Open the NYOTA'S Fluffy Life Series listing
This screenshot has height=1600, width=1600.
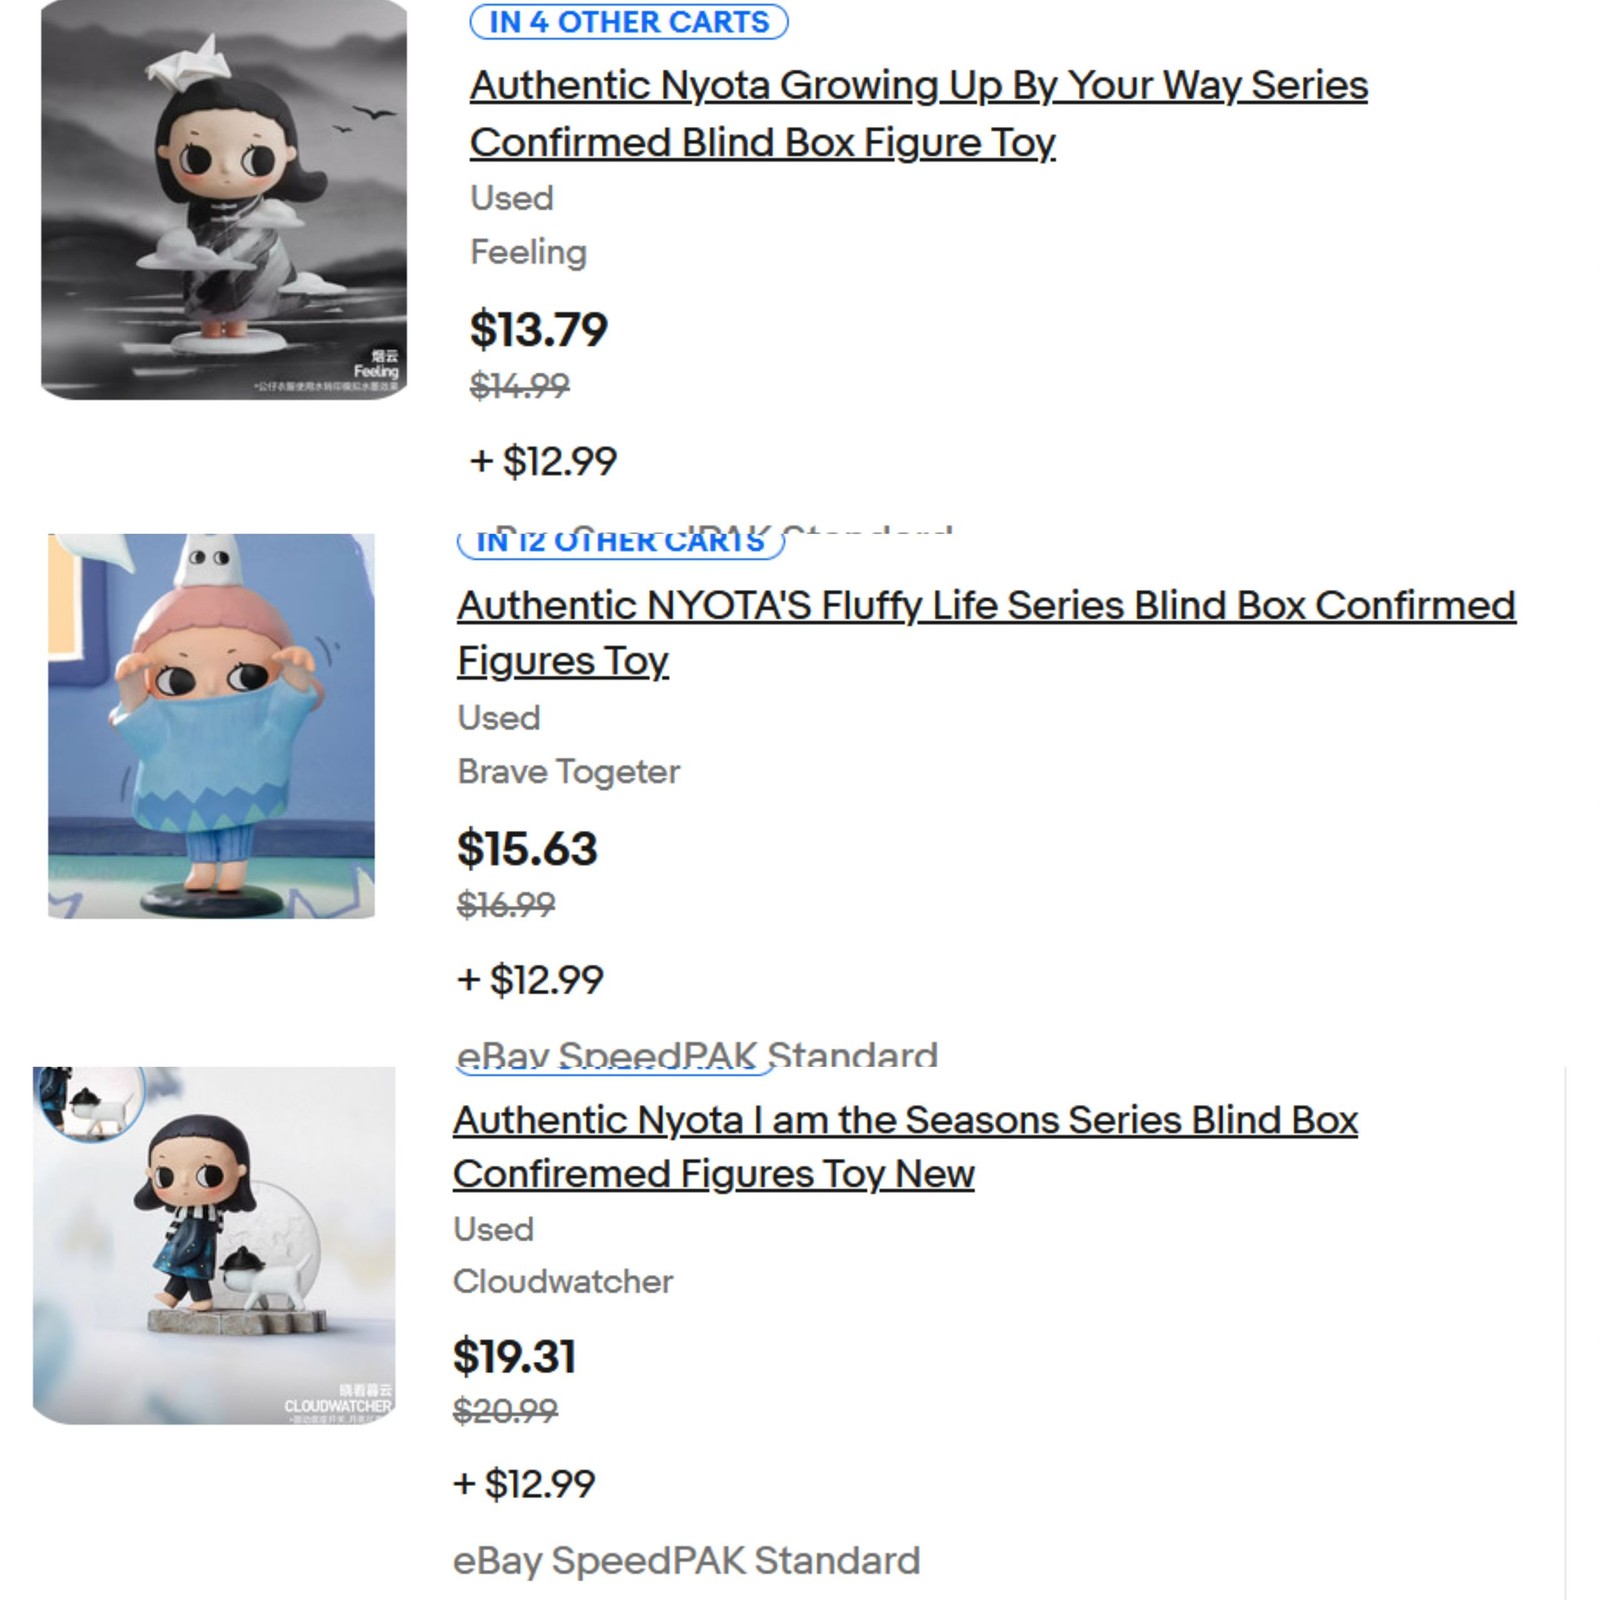click(x=985, y=606)
